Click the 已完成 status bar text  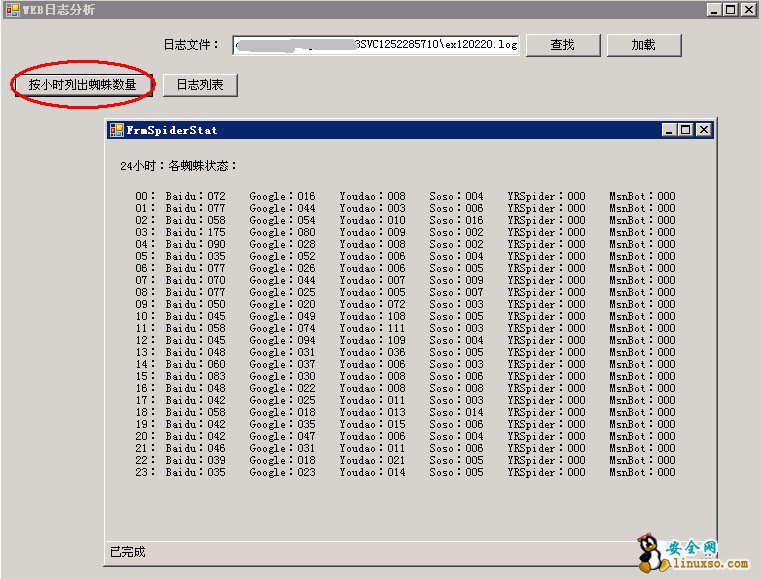128,552
